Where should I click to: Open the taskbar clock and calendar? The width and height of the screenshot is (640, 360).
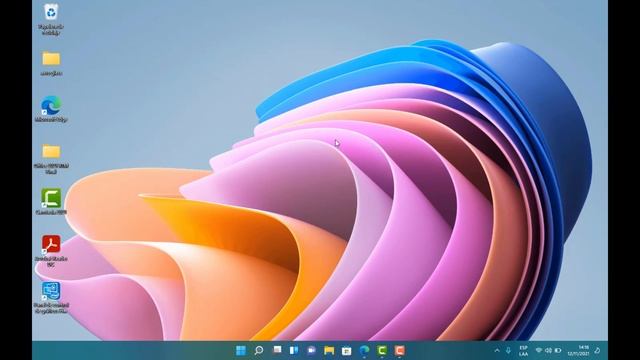[x=578, y=351]
